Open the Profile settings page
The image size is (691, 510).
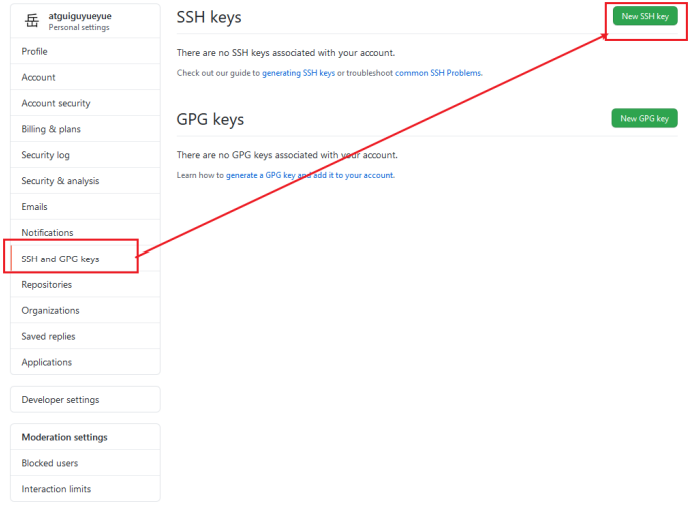pos(35,51)
